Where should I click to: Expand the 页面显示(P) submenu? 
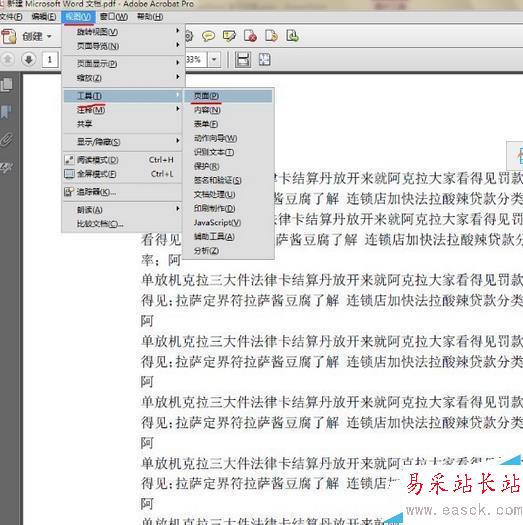pyautogui.click(x=123, y=63)
